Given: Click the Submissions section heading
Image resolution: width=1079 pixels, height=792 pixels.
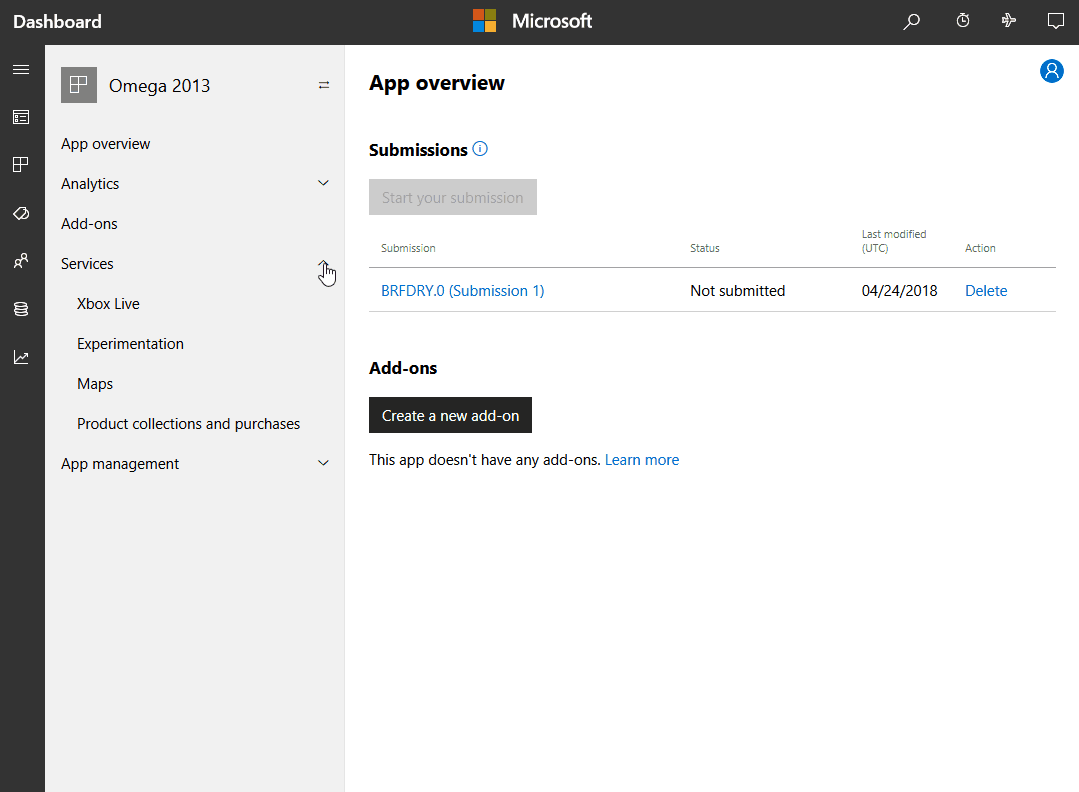Looking at the screenshot, I should coord(418,149).
